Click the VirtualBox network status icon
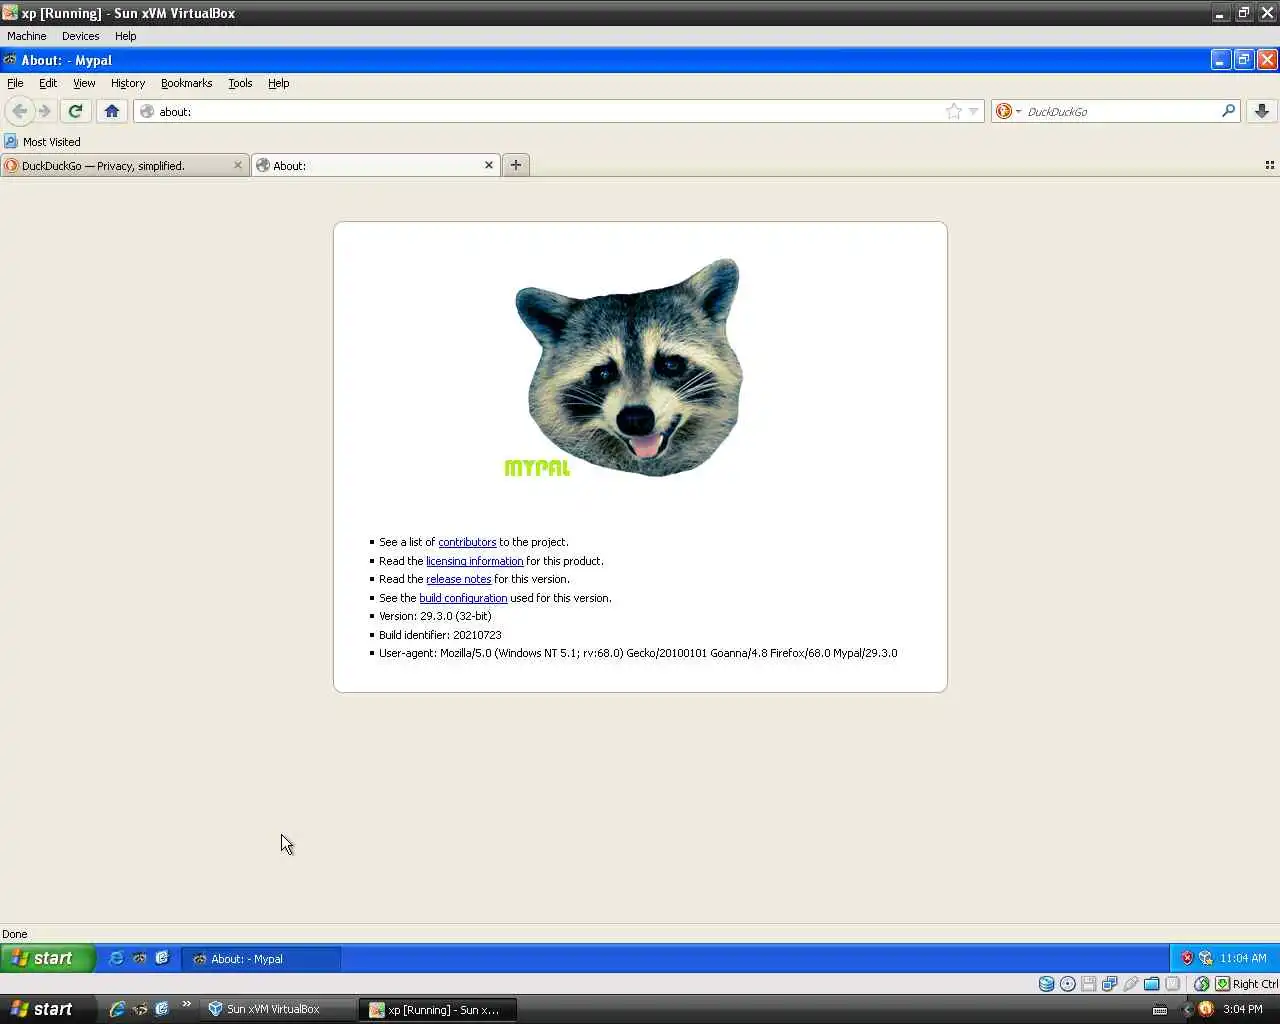 [x=1109, y=984]
